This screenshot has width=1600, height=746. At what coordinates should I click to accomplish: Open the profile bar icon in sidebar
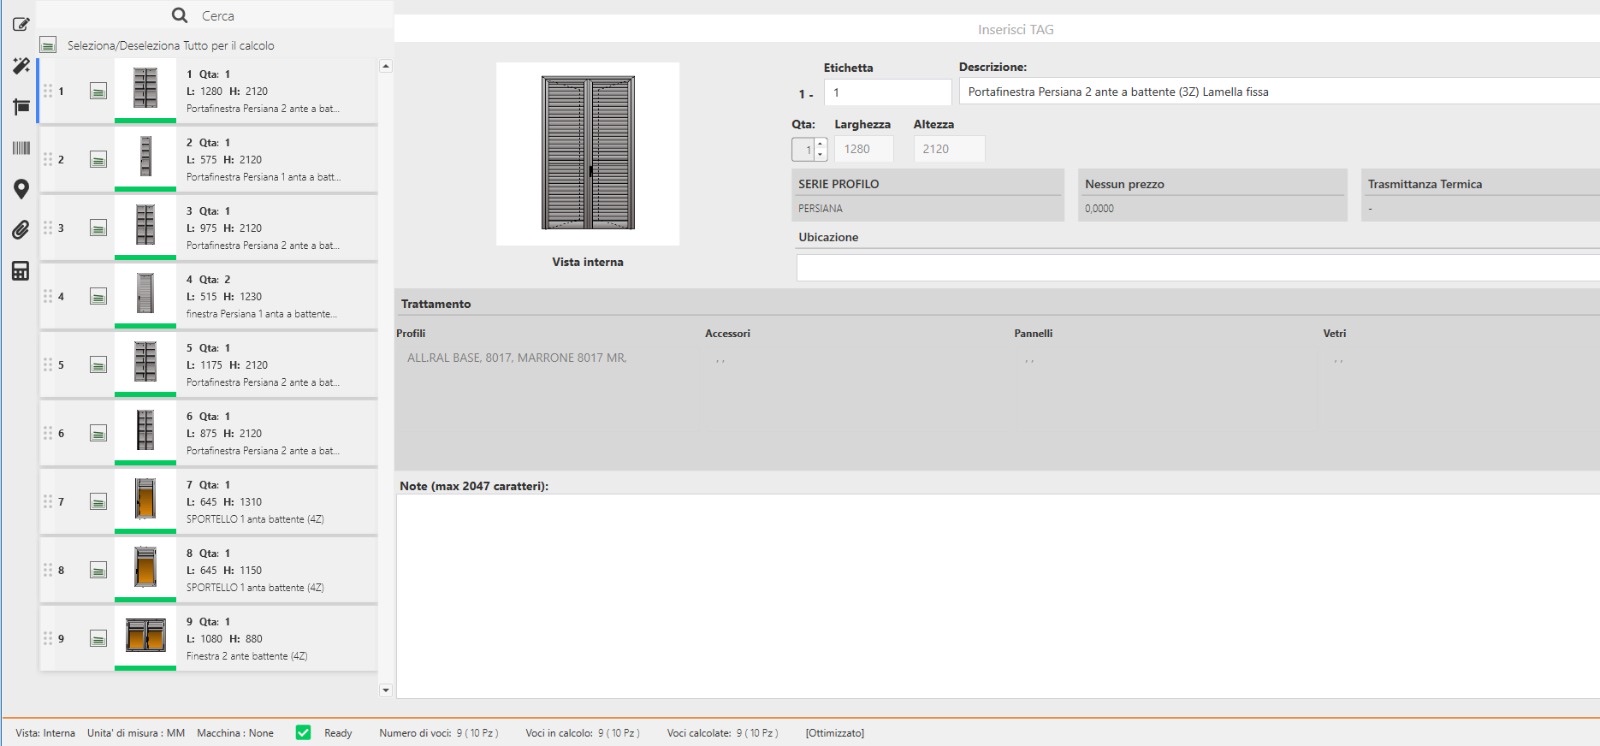point(20,107)
